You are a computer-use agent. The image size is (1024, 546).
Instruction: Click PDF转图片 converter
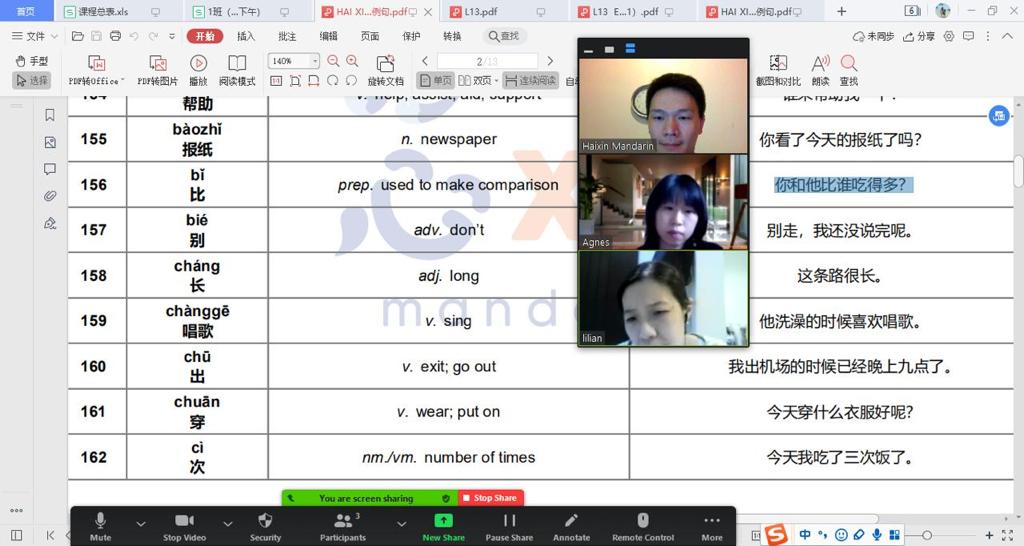pyautogui.click(x=157, y=71)
